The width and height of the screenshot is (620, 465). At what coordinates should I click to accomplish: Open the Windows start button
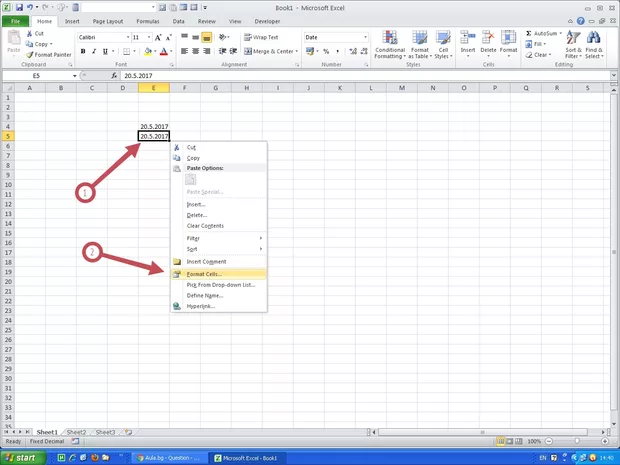(23, 458)
